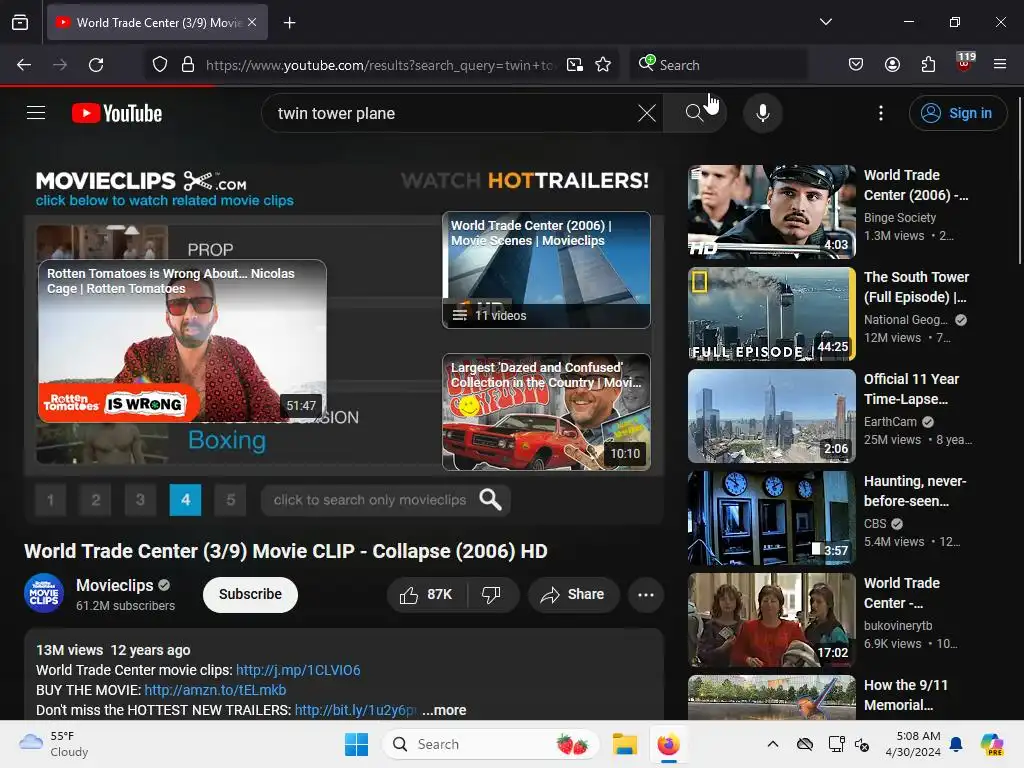This screenshot has width=1024, height=768.
Task: Click the movieclips search magnifier icon
Action: point(491,500)
